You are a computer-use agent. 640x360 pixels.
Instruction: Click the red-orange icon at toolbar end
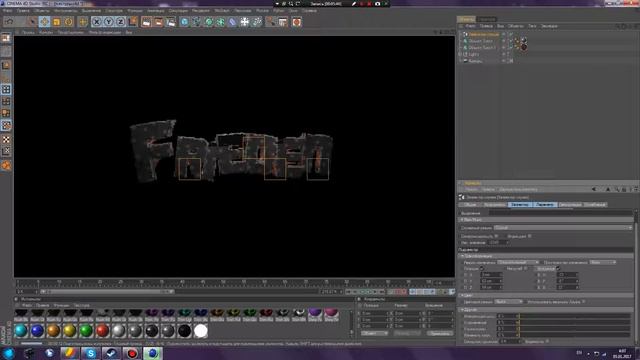(x=297, y=22)
